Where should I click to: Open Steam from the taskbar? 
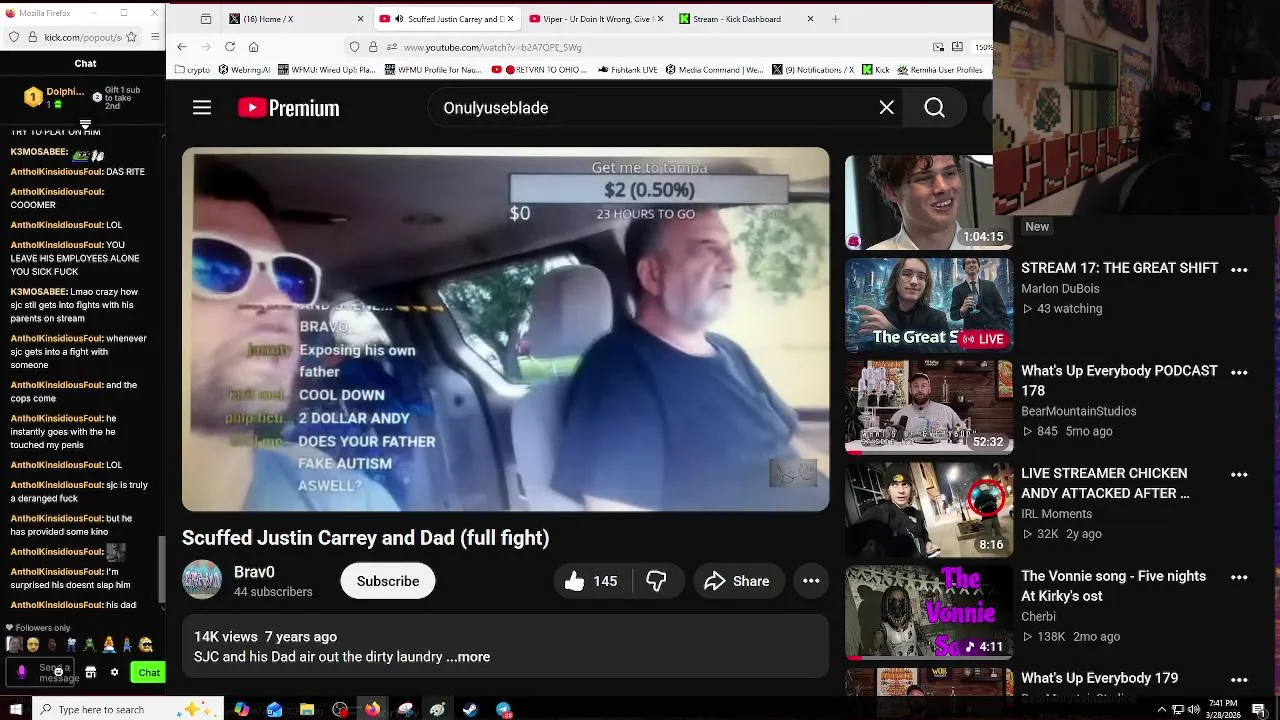click(x=470, y=710)
